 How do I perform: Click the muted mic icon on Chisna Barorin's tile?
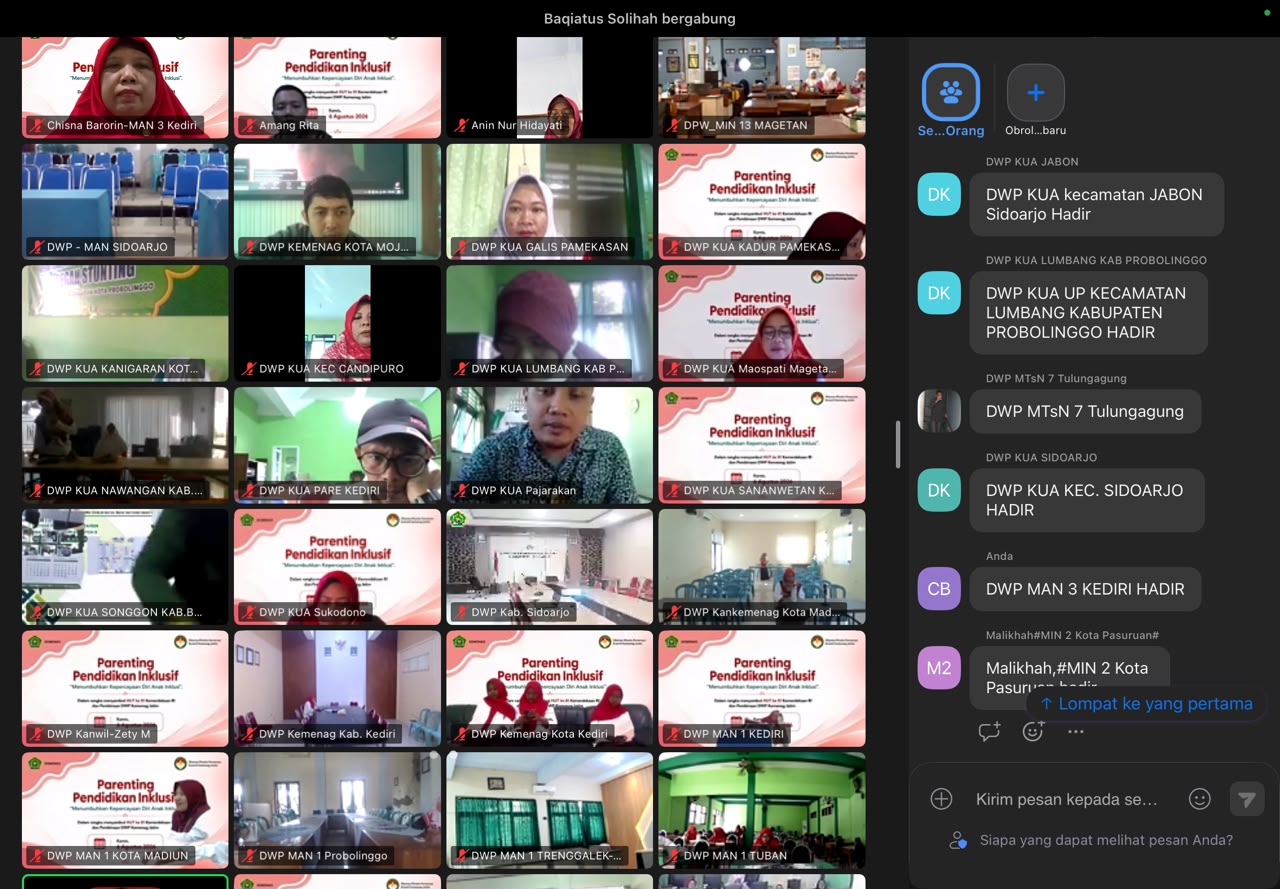[36, 126]
